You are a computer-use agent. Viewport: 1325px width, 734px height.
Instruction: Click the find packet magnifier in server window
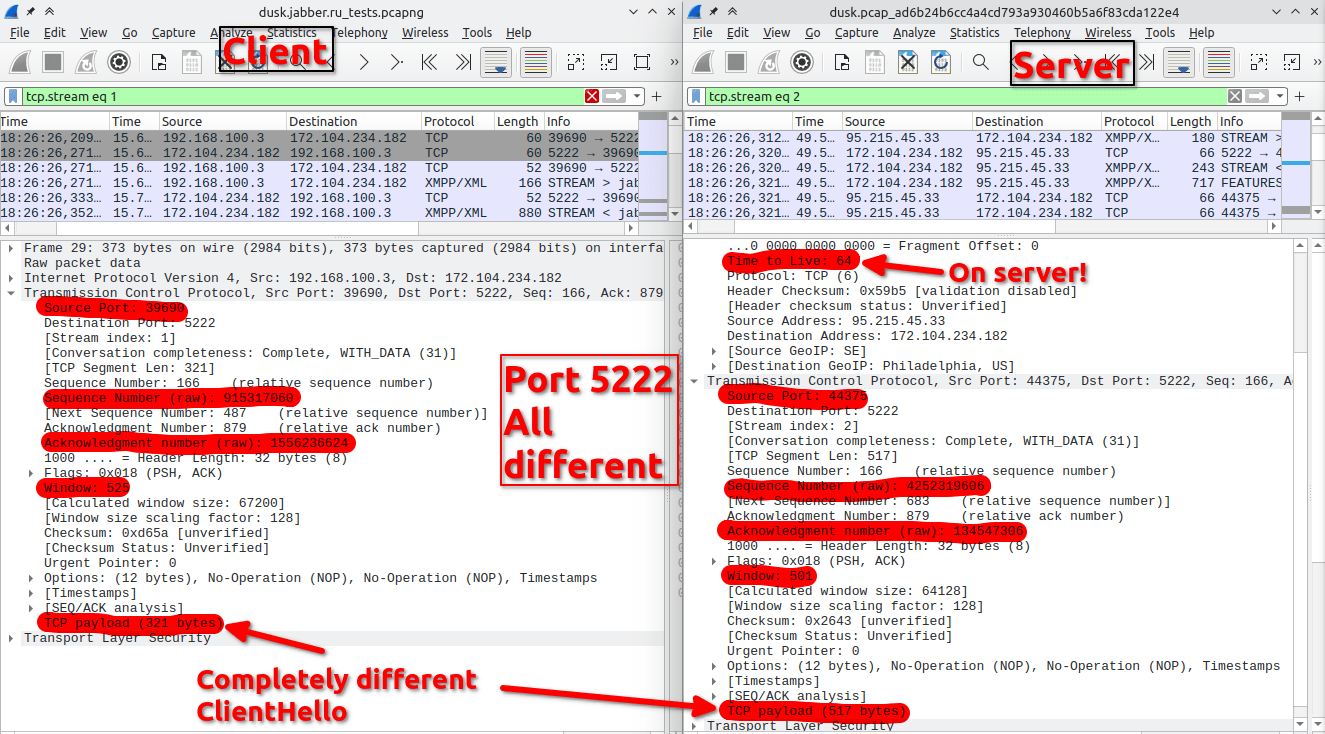click(981, 62)
